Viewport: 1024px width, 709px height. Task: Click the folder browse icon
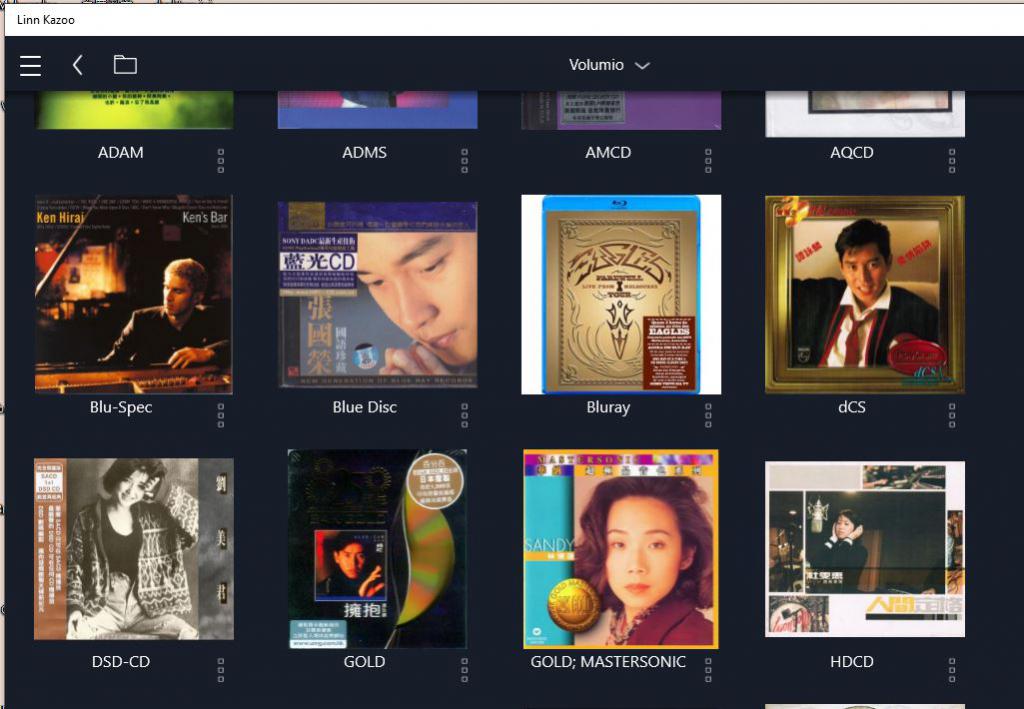(125, 65)
